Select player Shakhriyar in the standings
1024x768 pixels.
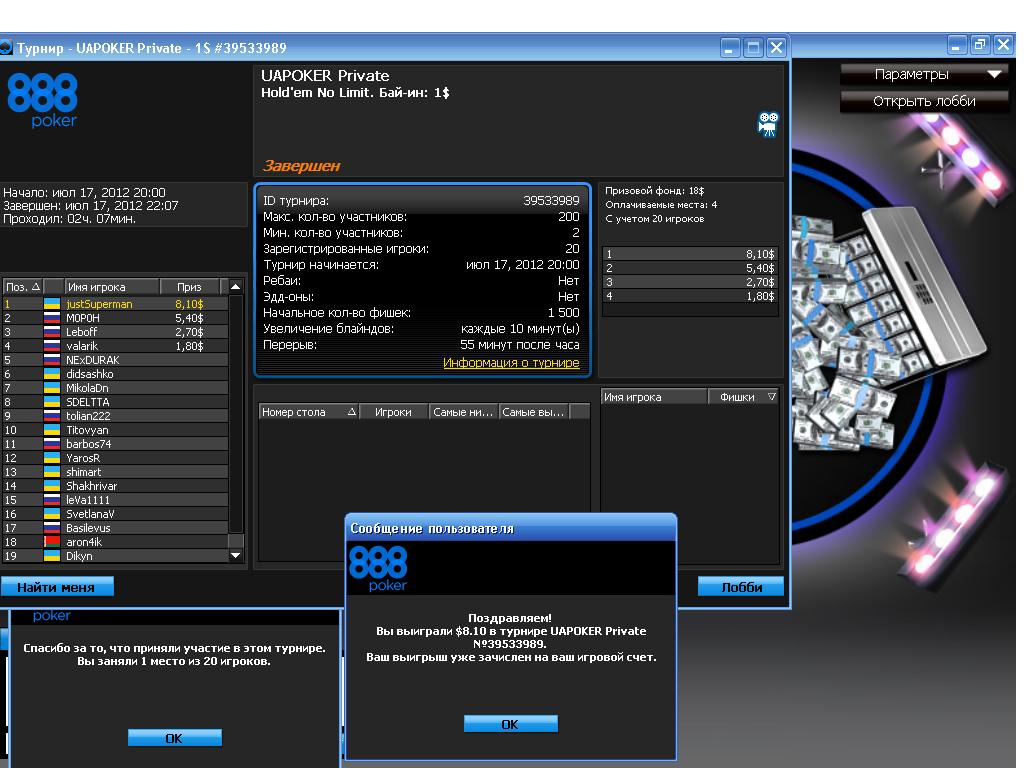(115, 486)
